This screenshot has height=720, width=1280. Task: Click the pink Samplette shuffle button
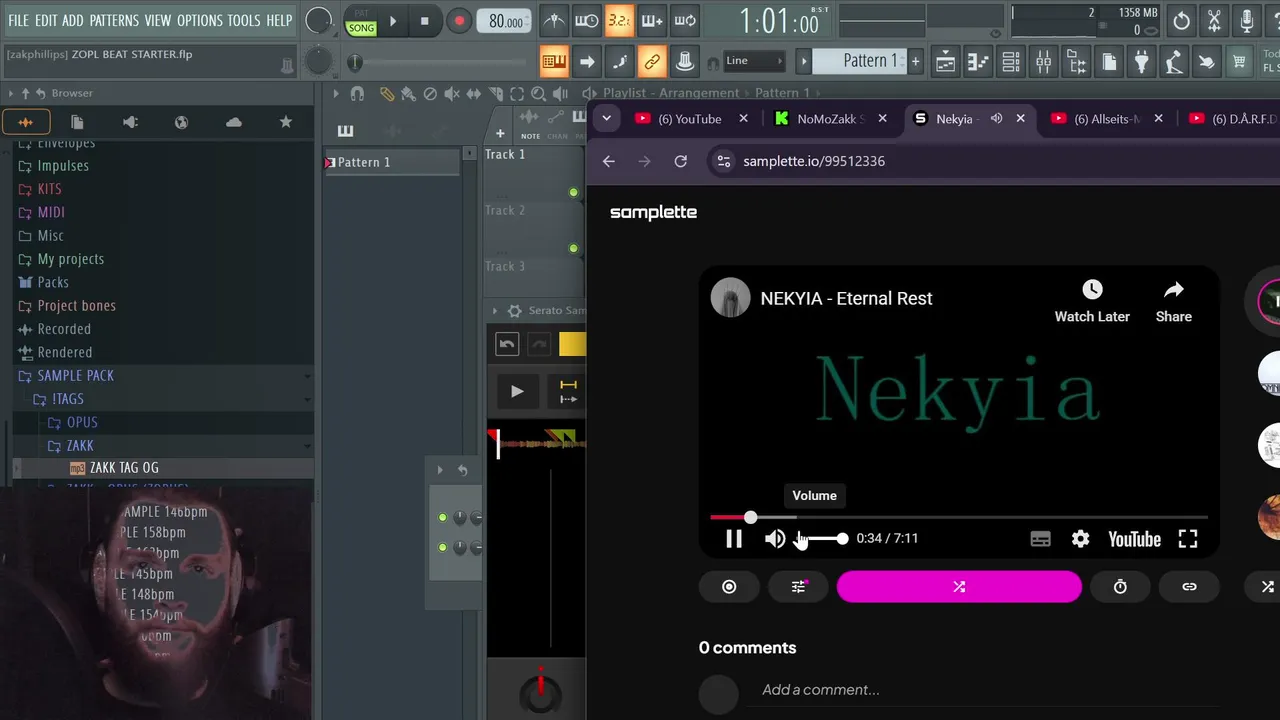pyautogui.click(x=959, y=587)
